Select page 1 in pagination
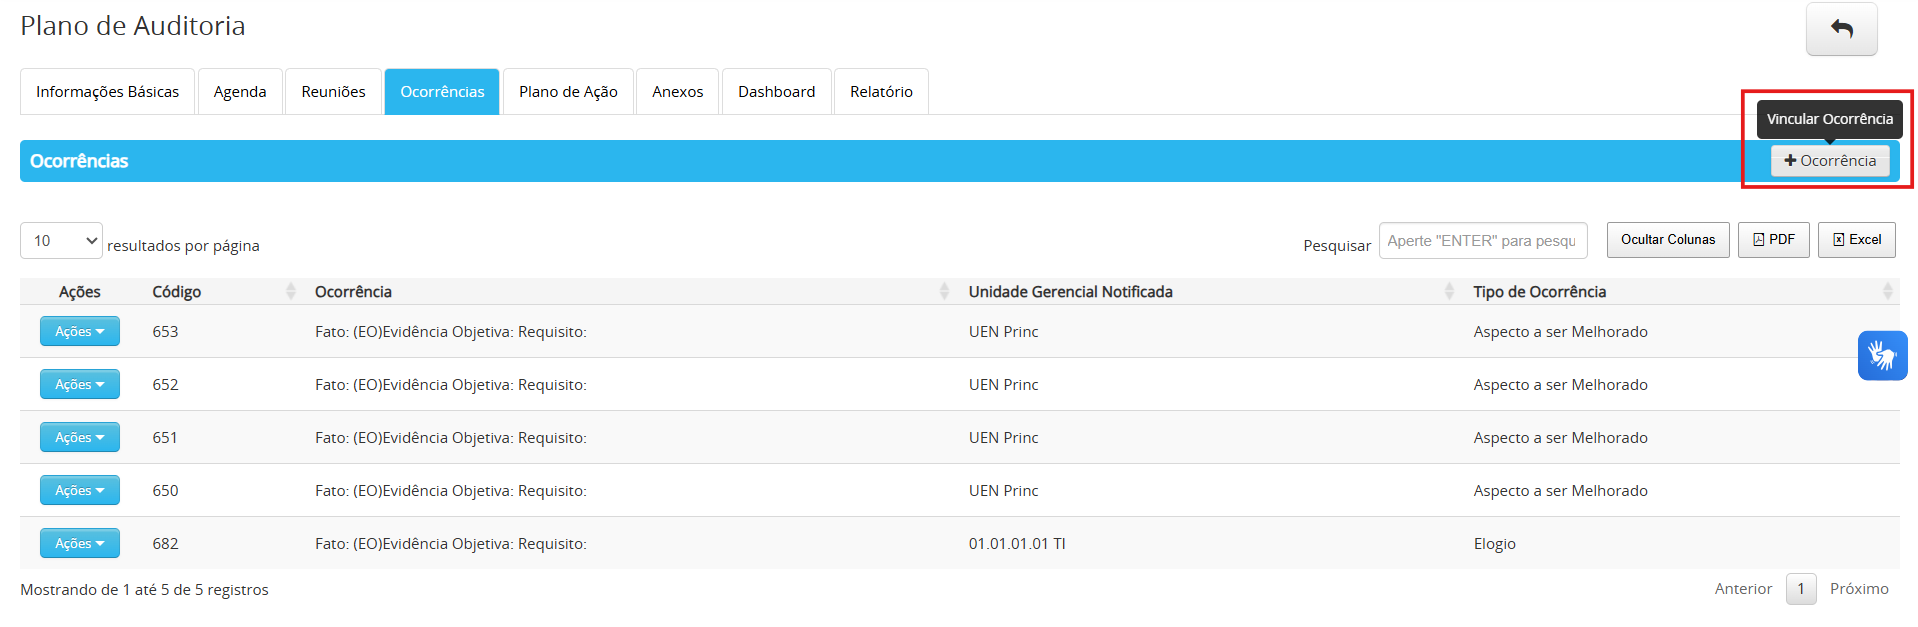Viewport: 1918px width, 627px height. pyautogui.click(x=1800, y=589)
